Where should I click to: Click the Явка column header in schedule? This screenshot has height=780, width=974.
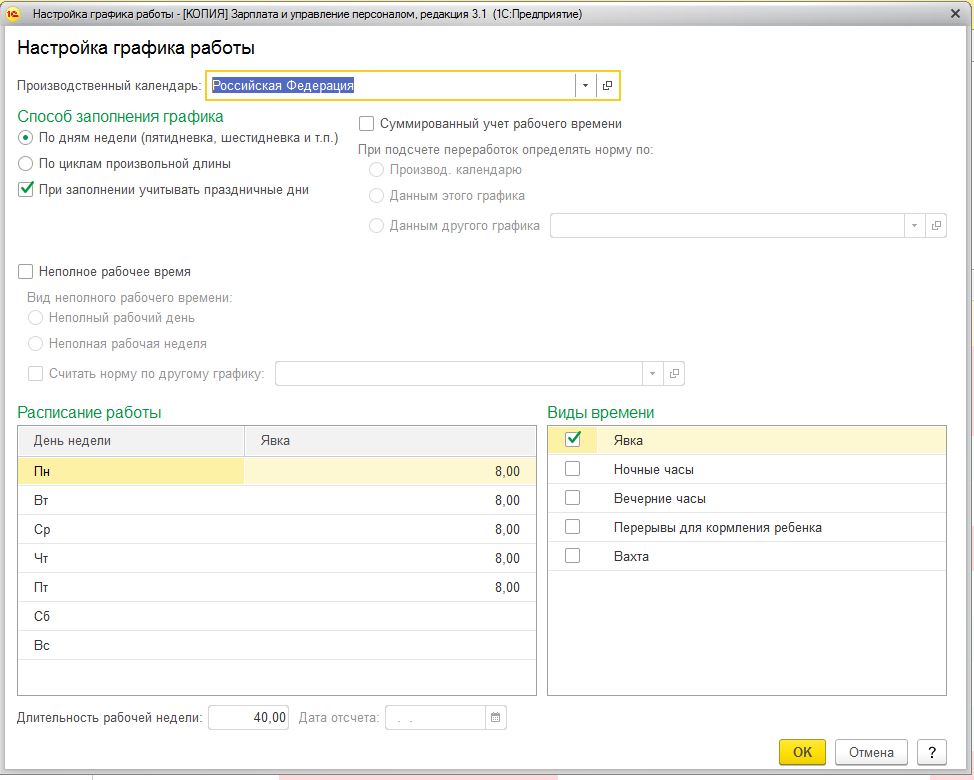(x=390, y=441)
